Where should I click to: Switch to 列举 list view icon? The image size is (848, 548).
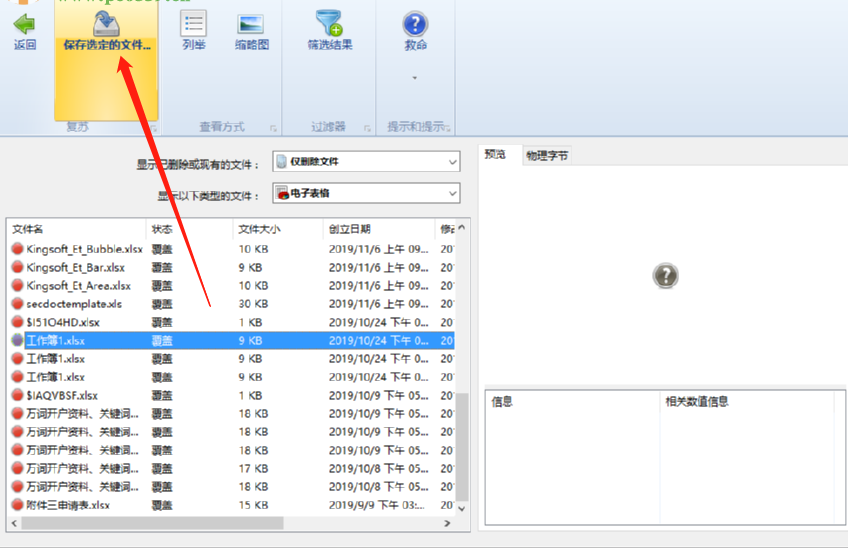(x=194, y=24)
